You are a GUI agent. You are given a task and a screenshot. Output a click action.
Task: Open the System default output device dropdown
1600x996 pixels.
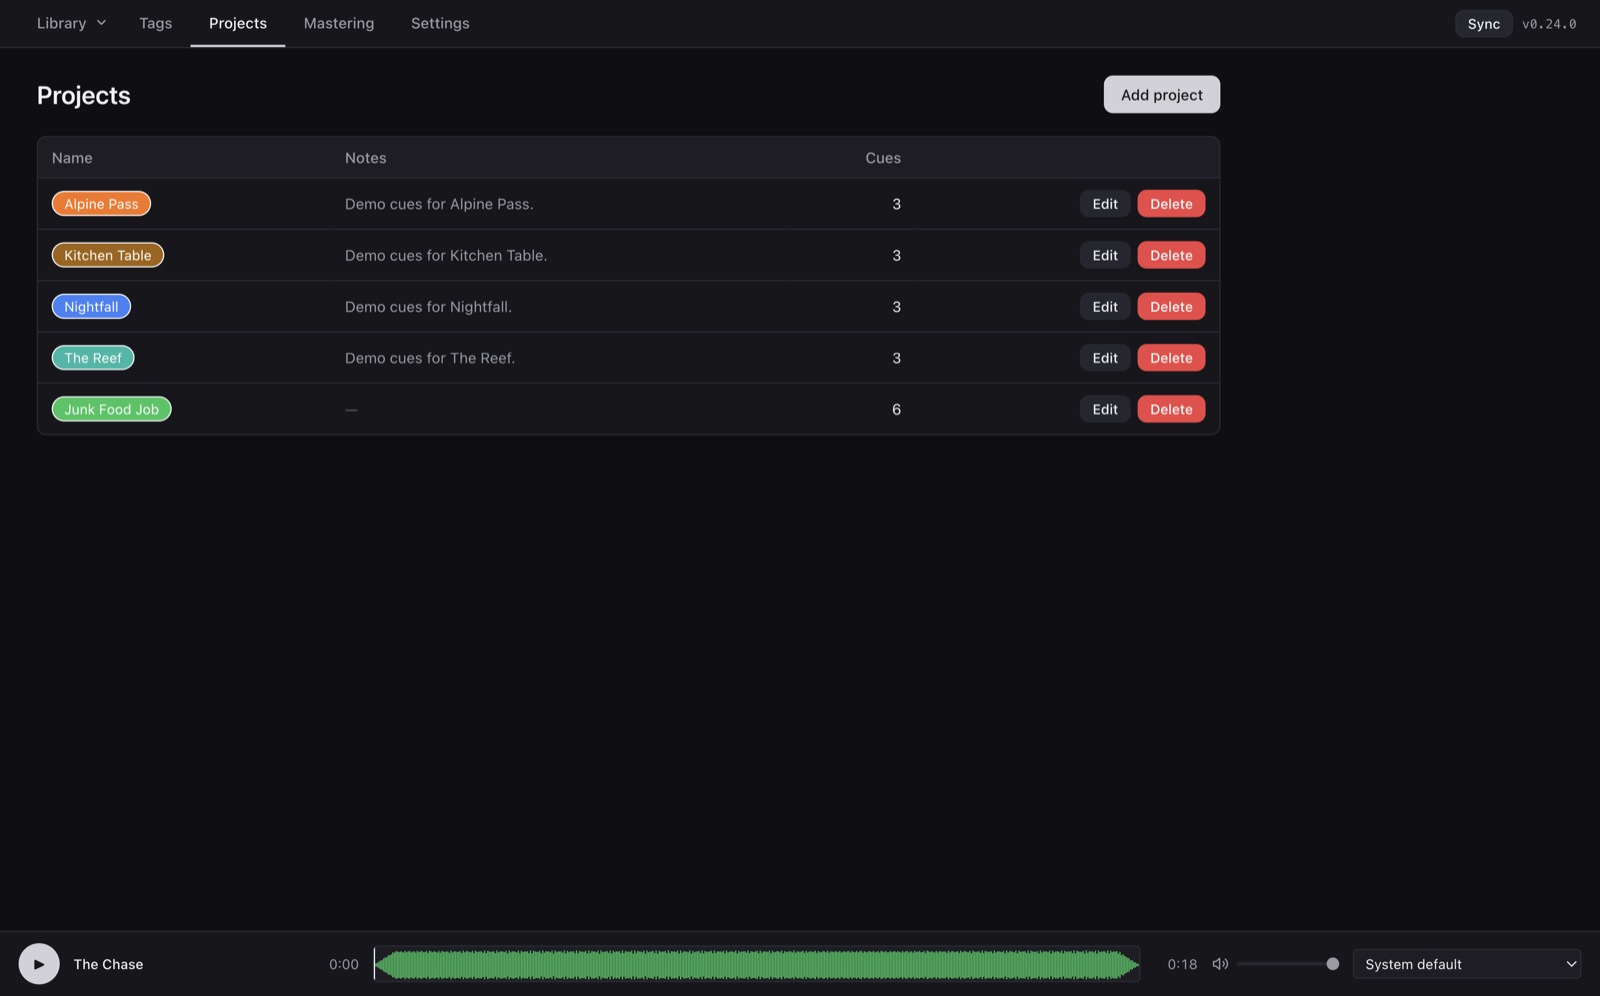click(1466, 964)
